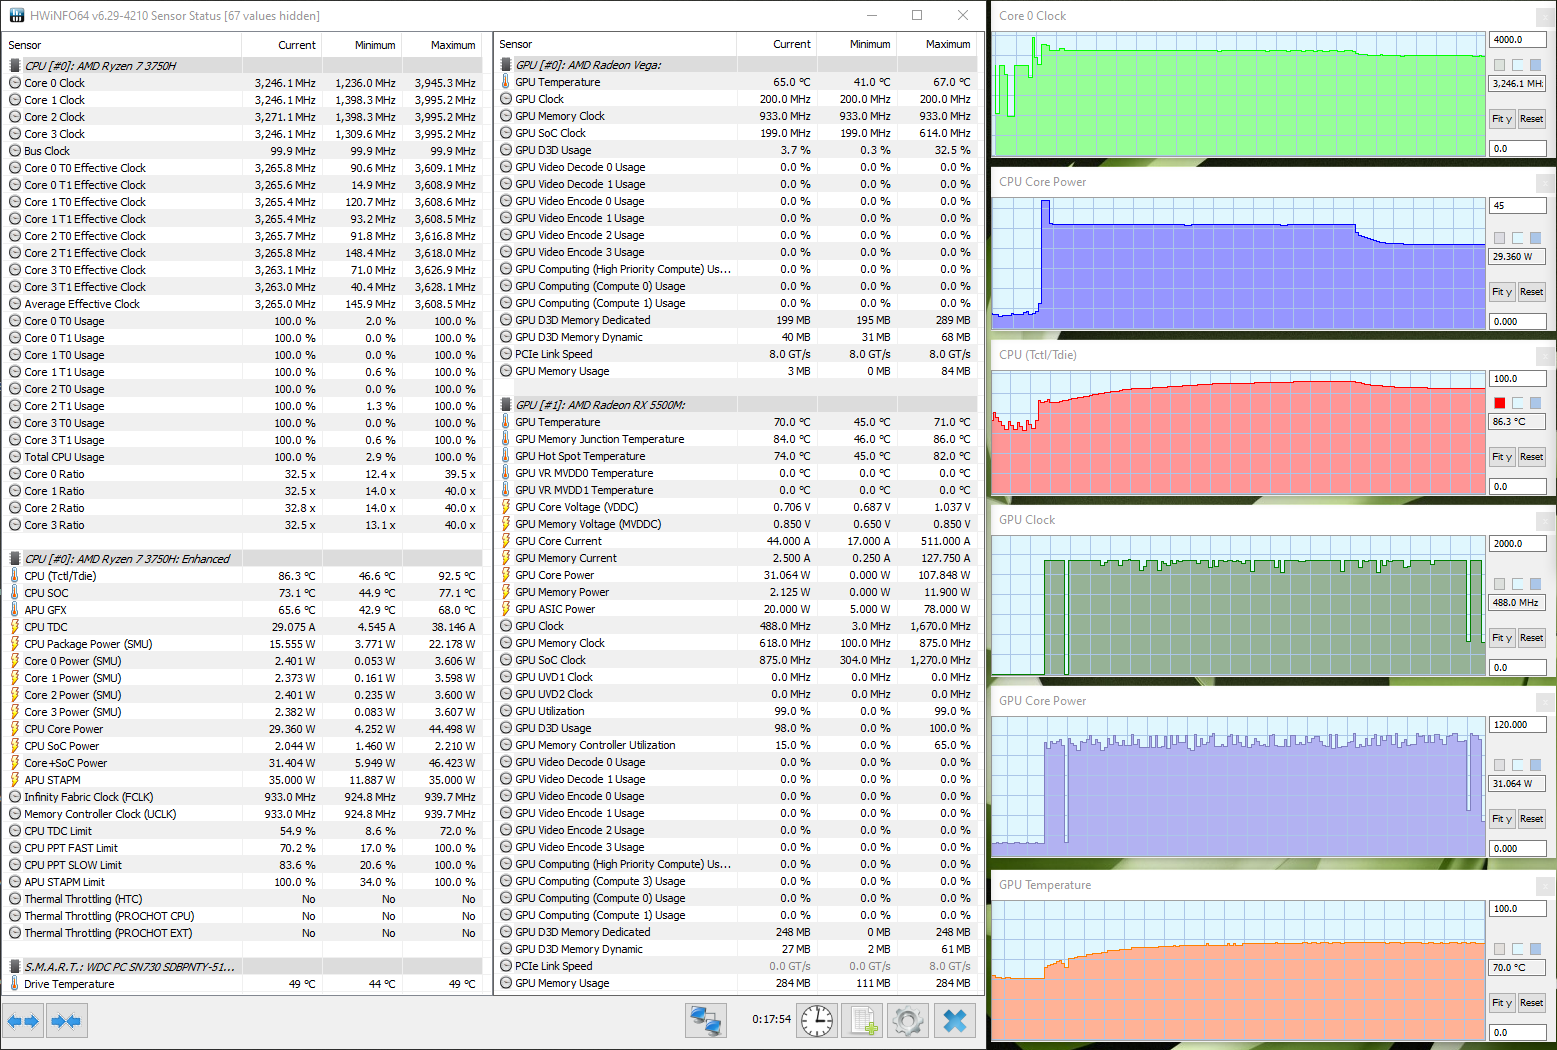The height and width of the screenshot is (1050, 1557).
Task: Click the chip icon for AMD Radeon RX 5500M
Action: pos(506,405)
